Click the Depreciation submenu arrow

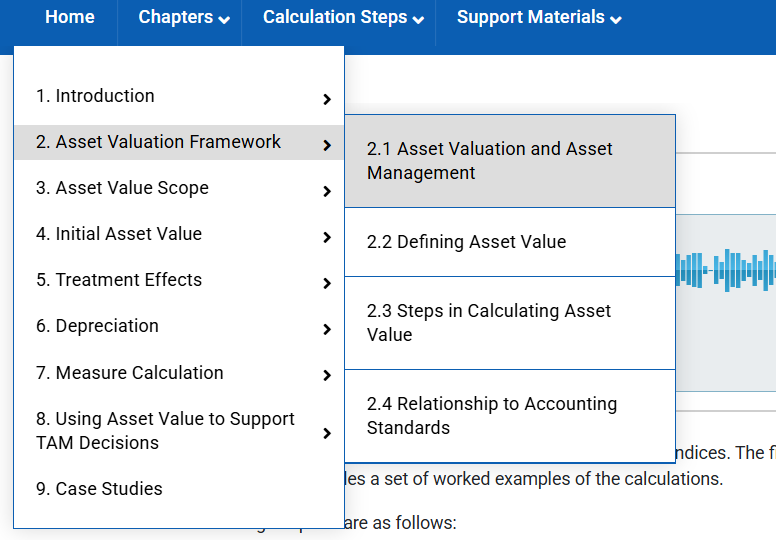[327, 330]
